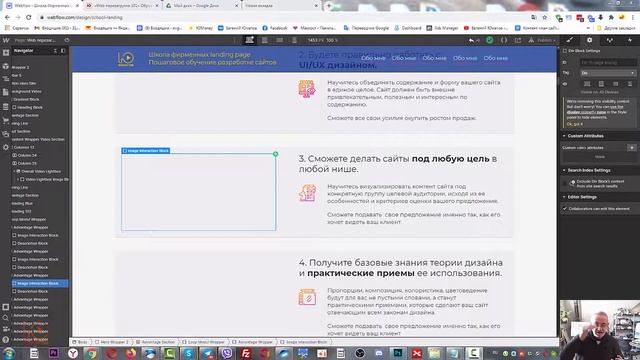Dismiss notice with 'Ok, got it'
The height and width of the screenshot is (360, 640).
click(x=574, y=124)
